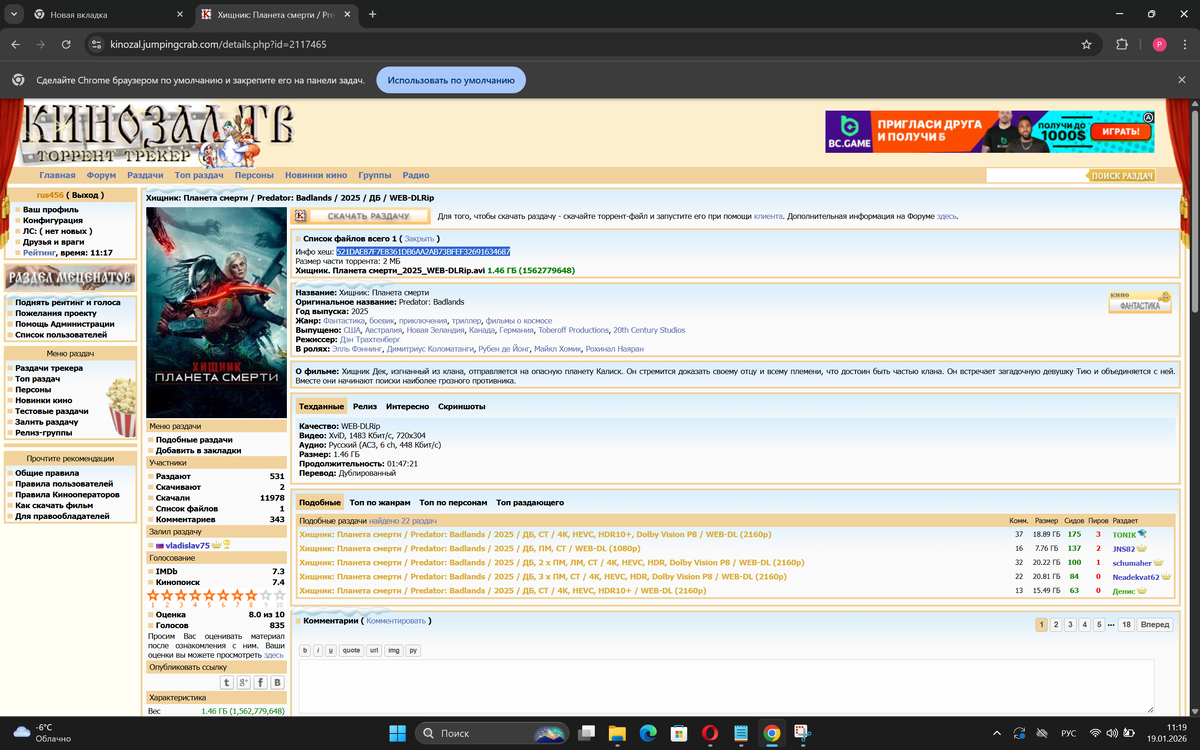Click the movie poster thumbnail
Viewport: 1200px width, 750px height.
click(x=216, y=313)
